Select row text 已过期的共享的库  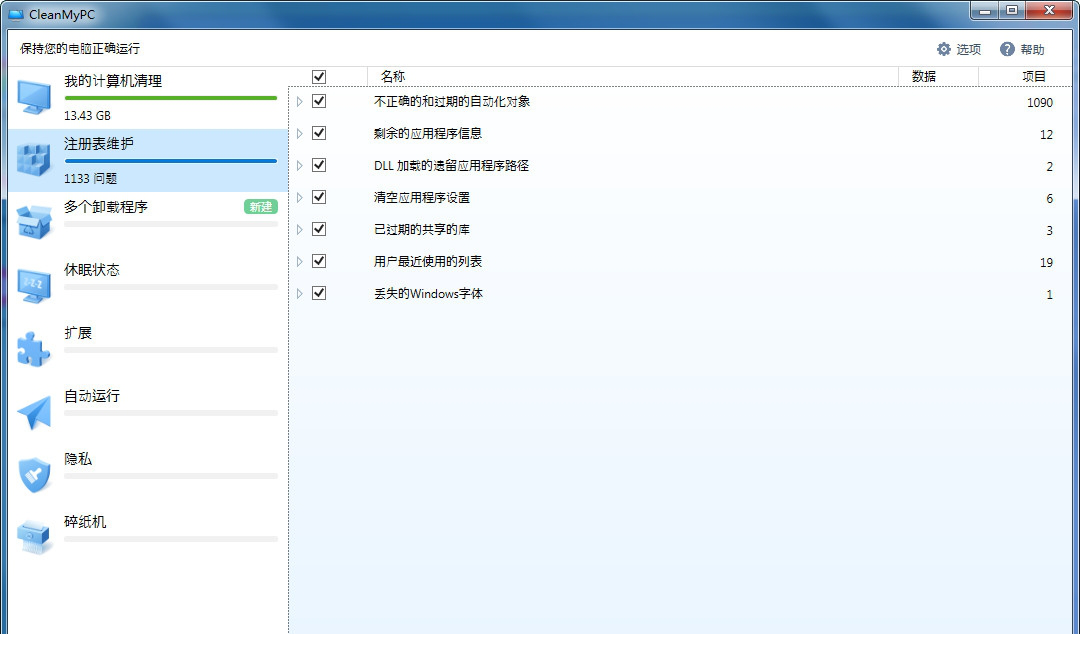click(422, 229)
